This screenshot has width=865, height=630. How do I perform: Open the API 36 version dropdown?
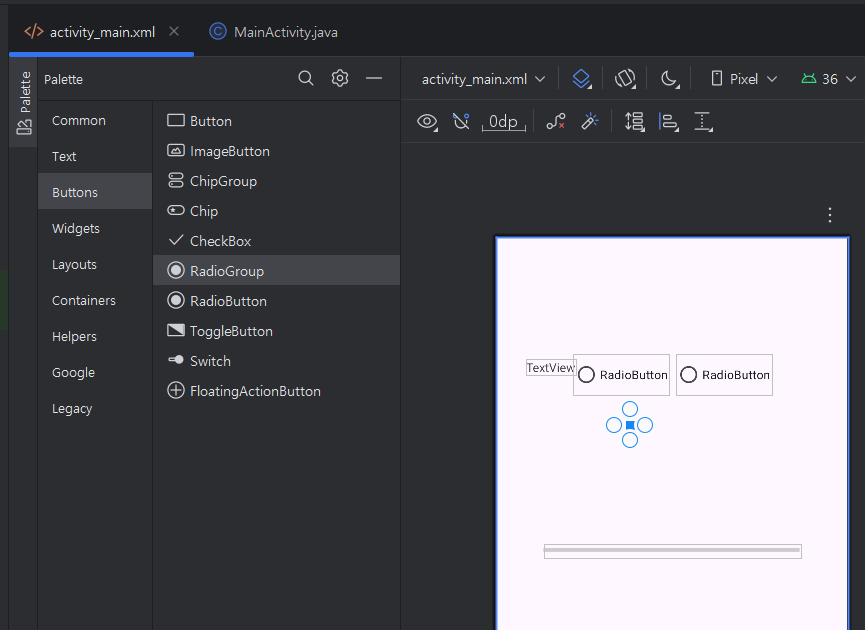coord(829,79)
